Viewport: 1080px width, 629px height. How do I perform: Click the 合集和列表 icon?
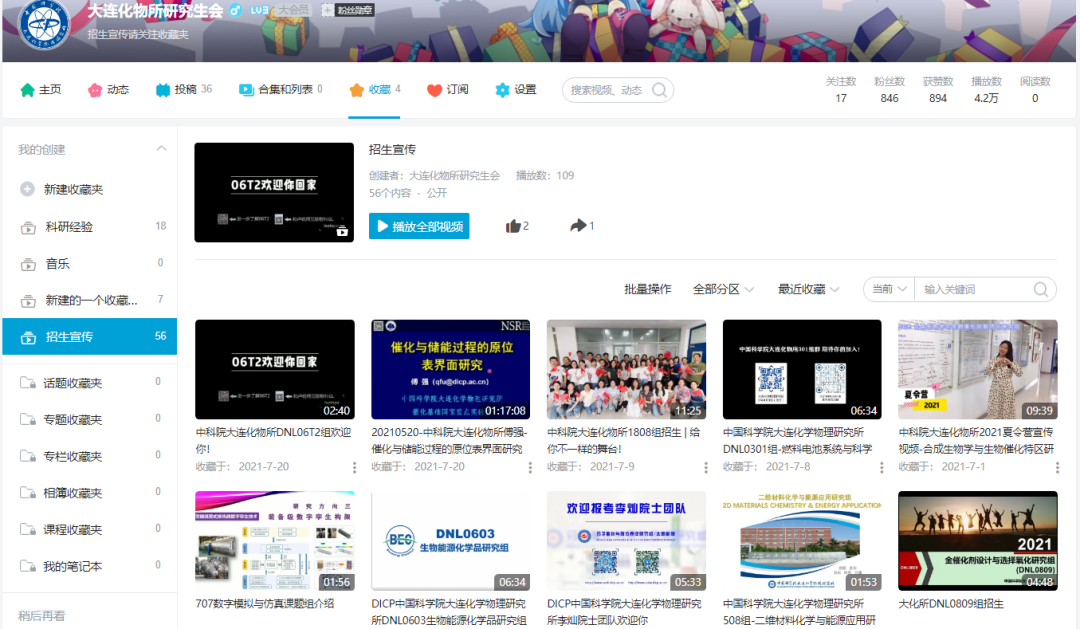246,90
